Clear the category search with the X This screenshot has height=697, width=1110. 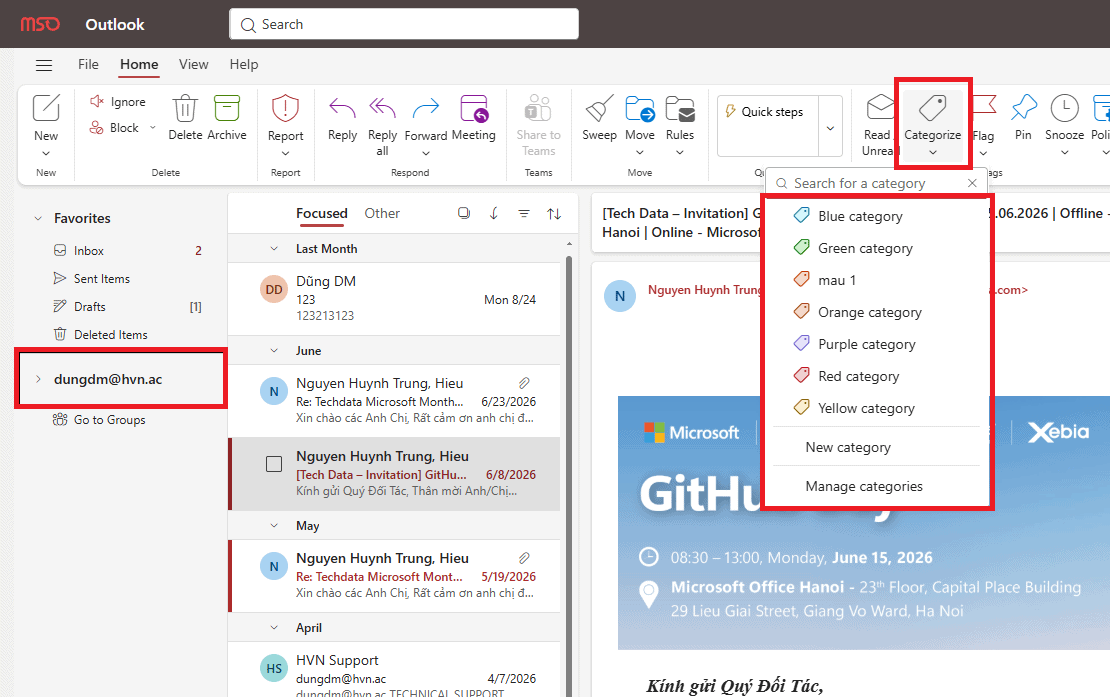pos(972,183)
